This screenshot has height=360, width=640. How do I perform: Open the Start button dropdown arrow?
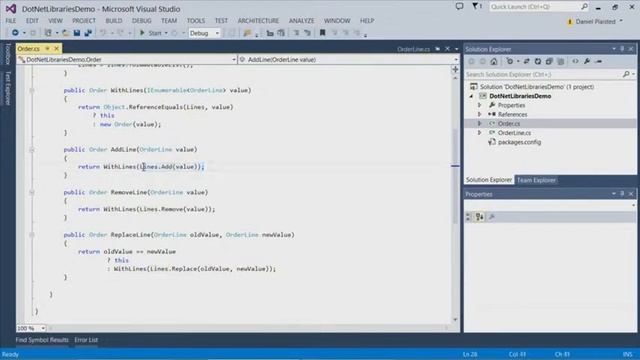tap(166, 33)
